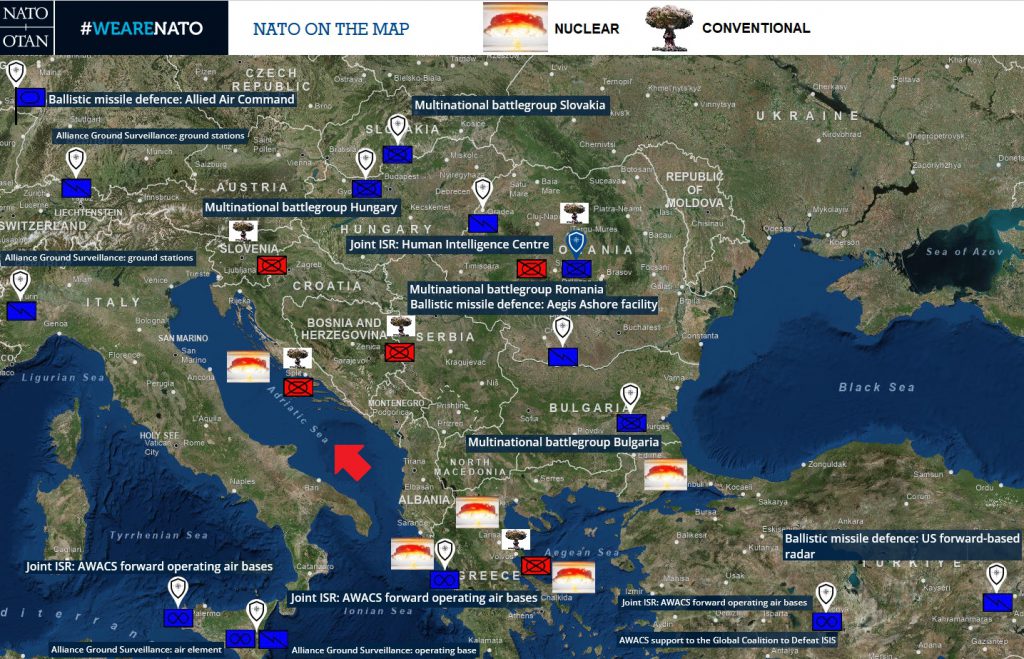Click "Joint ISR: Human Intelligence Centre" label
Viewport: 1024px width, 659px height.
[x=449, y=245]
